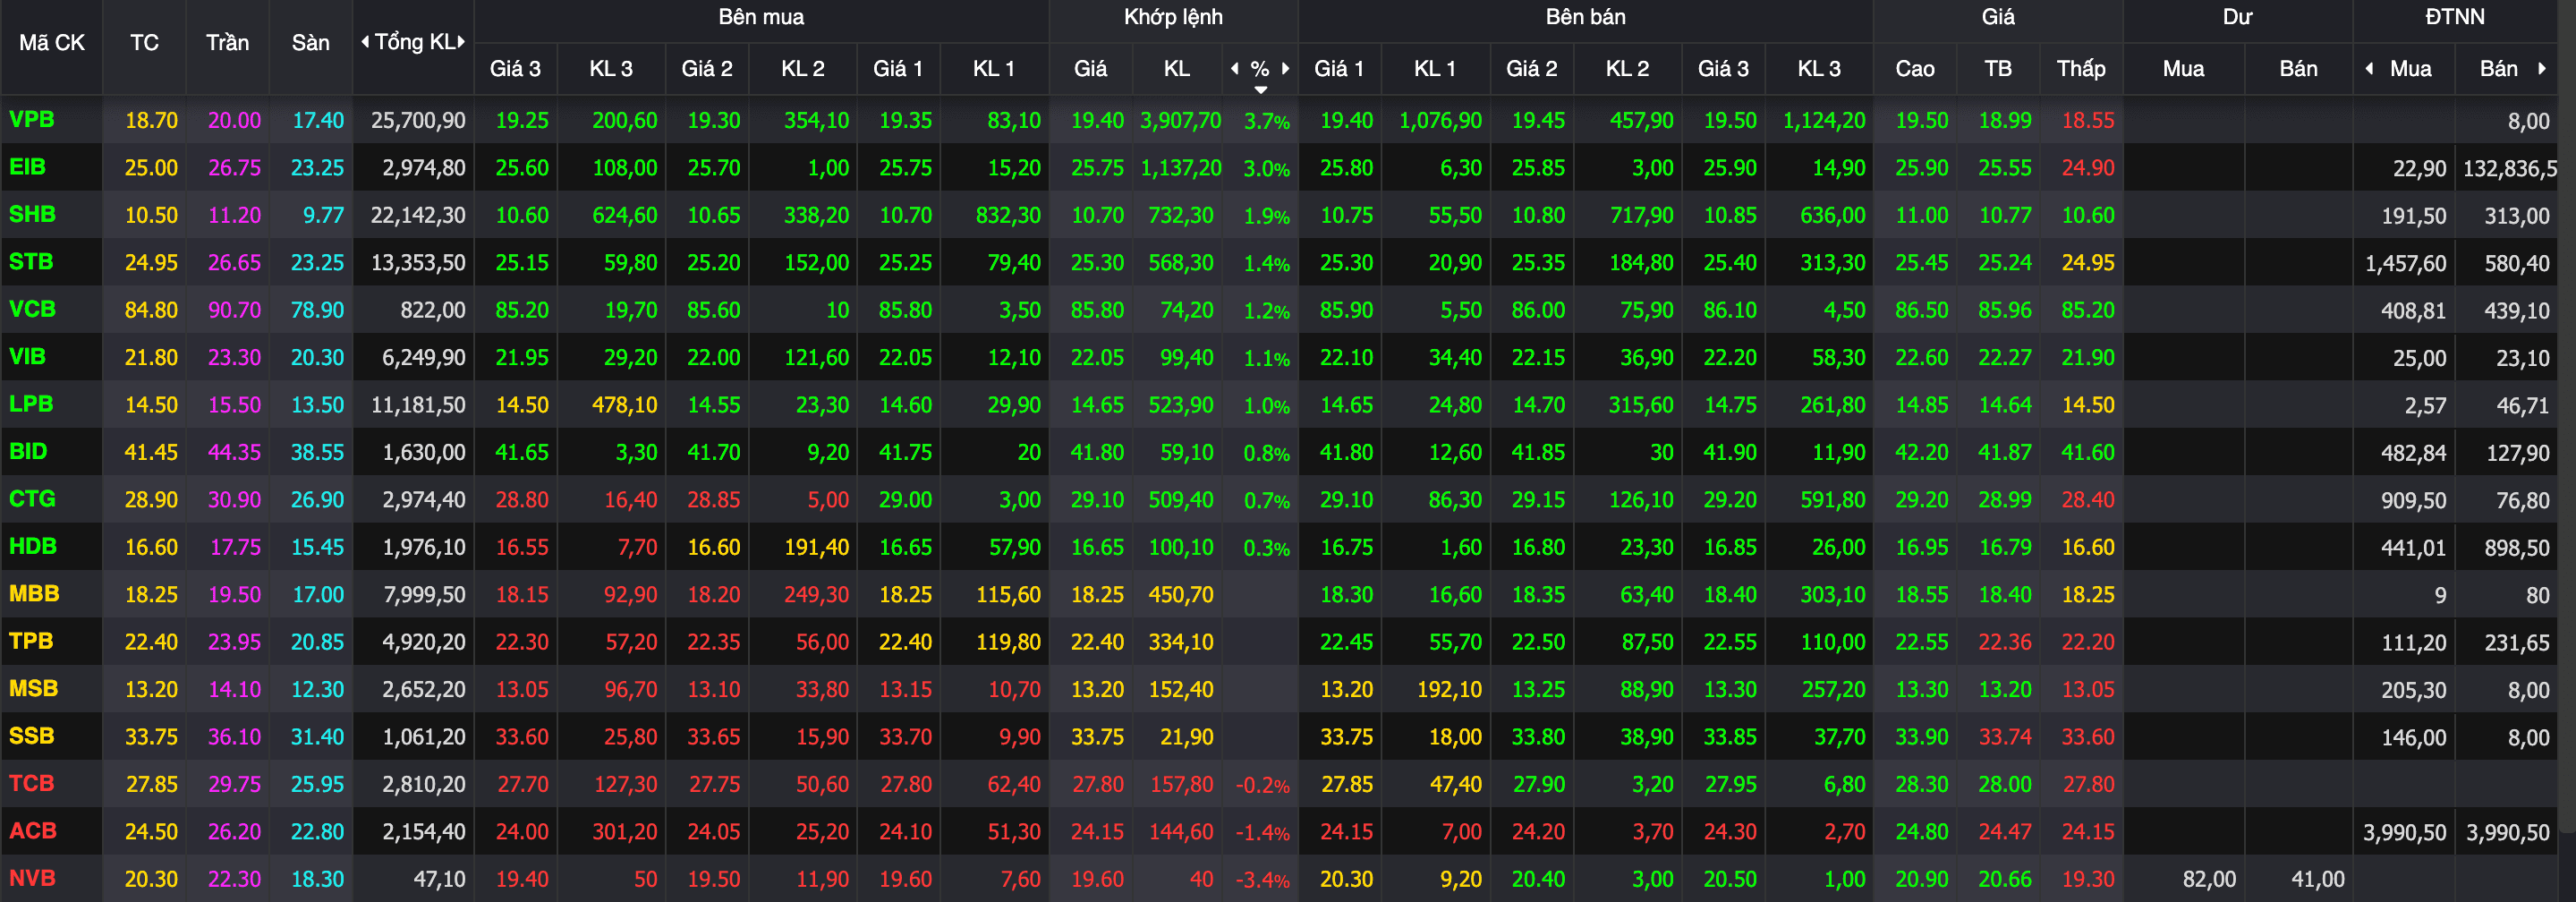
Task: Open TCB stock symbol
Action: click(31, 784)
